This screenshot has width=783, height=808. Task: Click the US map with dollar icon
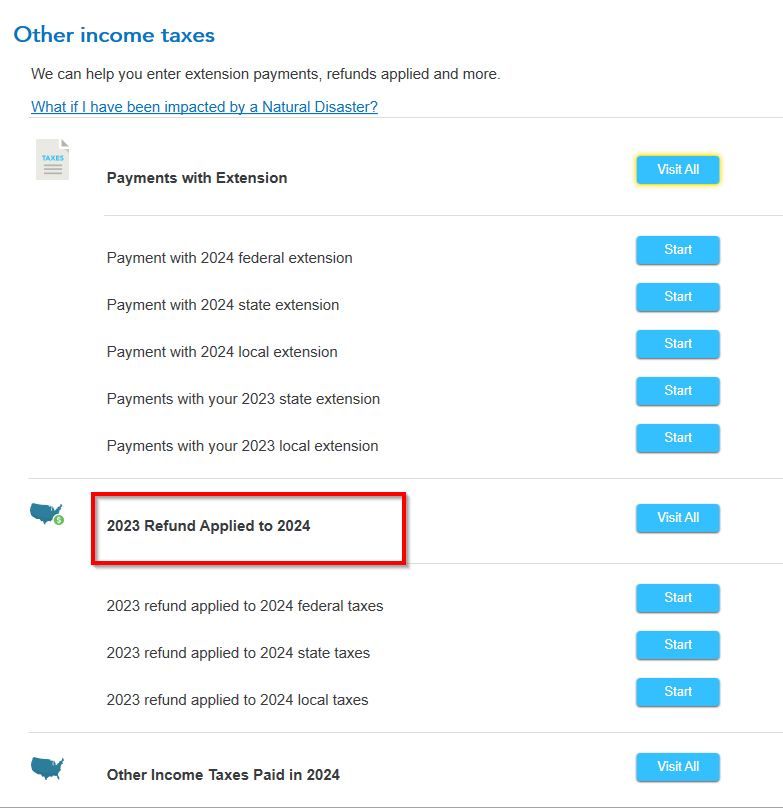click(47, 515)
